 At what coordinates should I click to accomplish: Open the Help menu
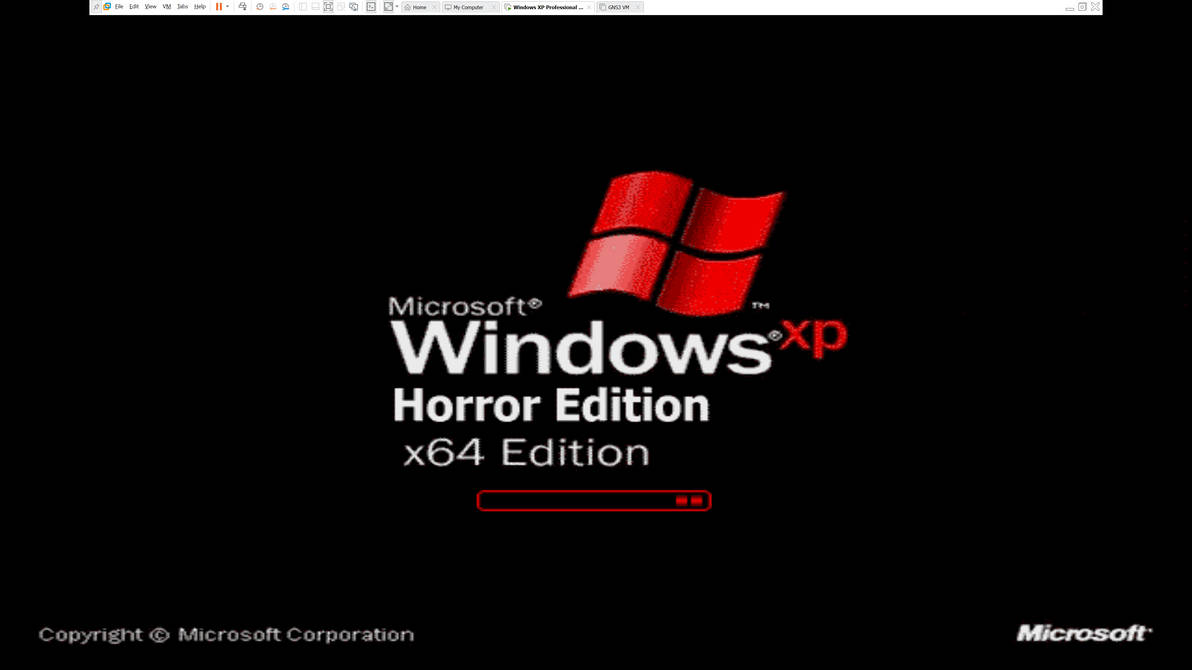coord(200,7)
